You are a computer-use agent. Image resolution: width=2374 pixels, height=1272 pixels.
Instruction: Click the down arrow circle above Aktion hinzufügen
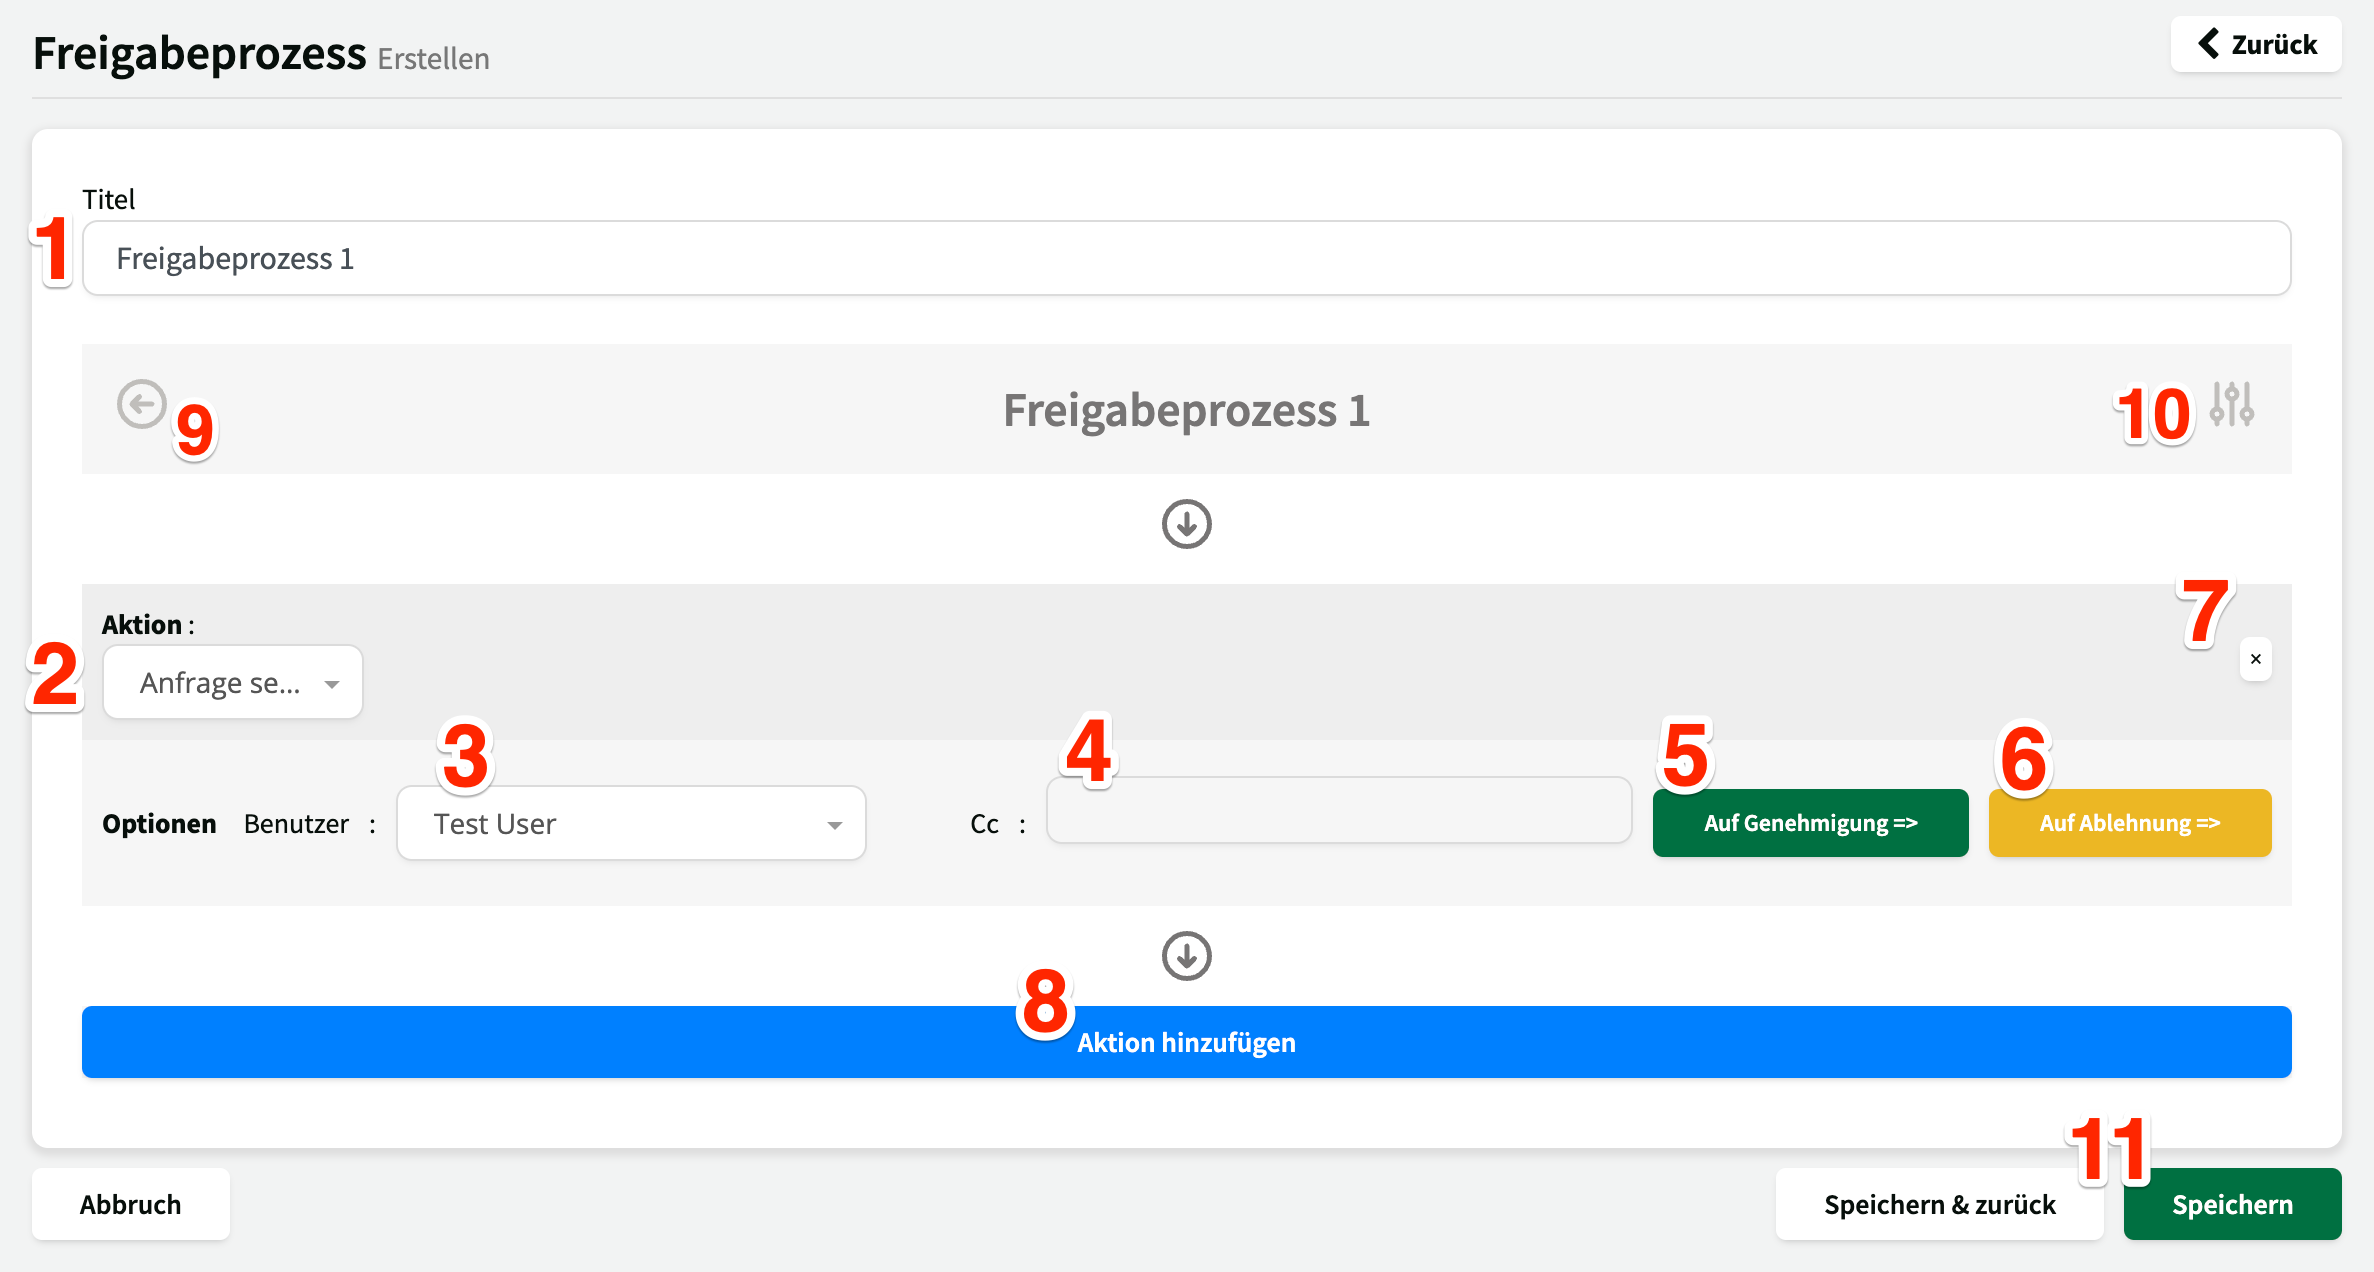[1187, 956]
